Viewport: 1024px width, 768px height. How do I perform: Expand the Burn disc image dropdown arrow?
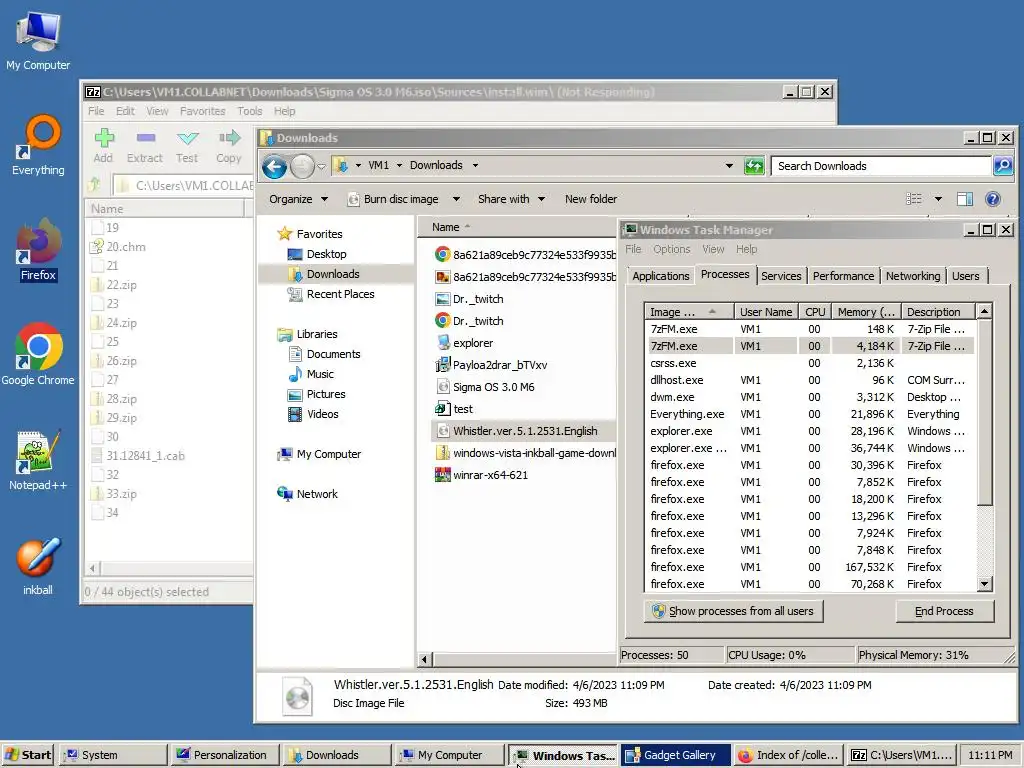pyautogui.click(x=456, y=199)
